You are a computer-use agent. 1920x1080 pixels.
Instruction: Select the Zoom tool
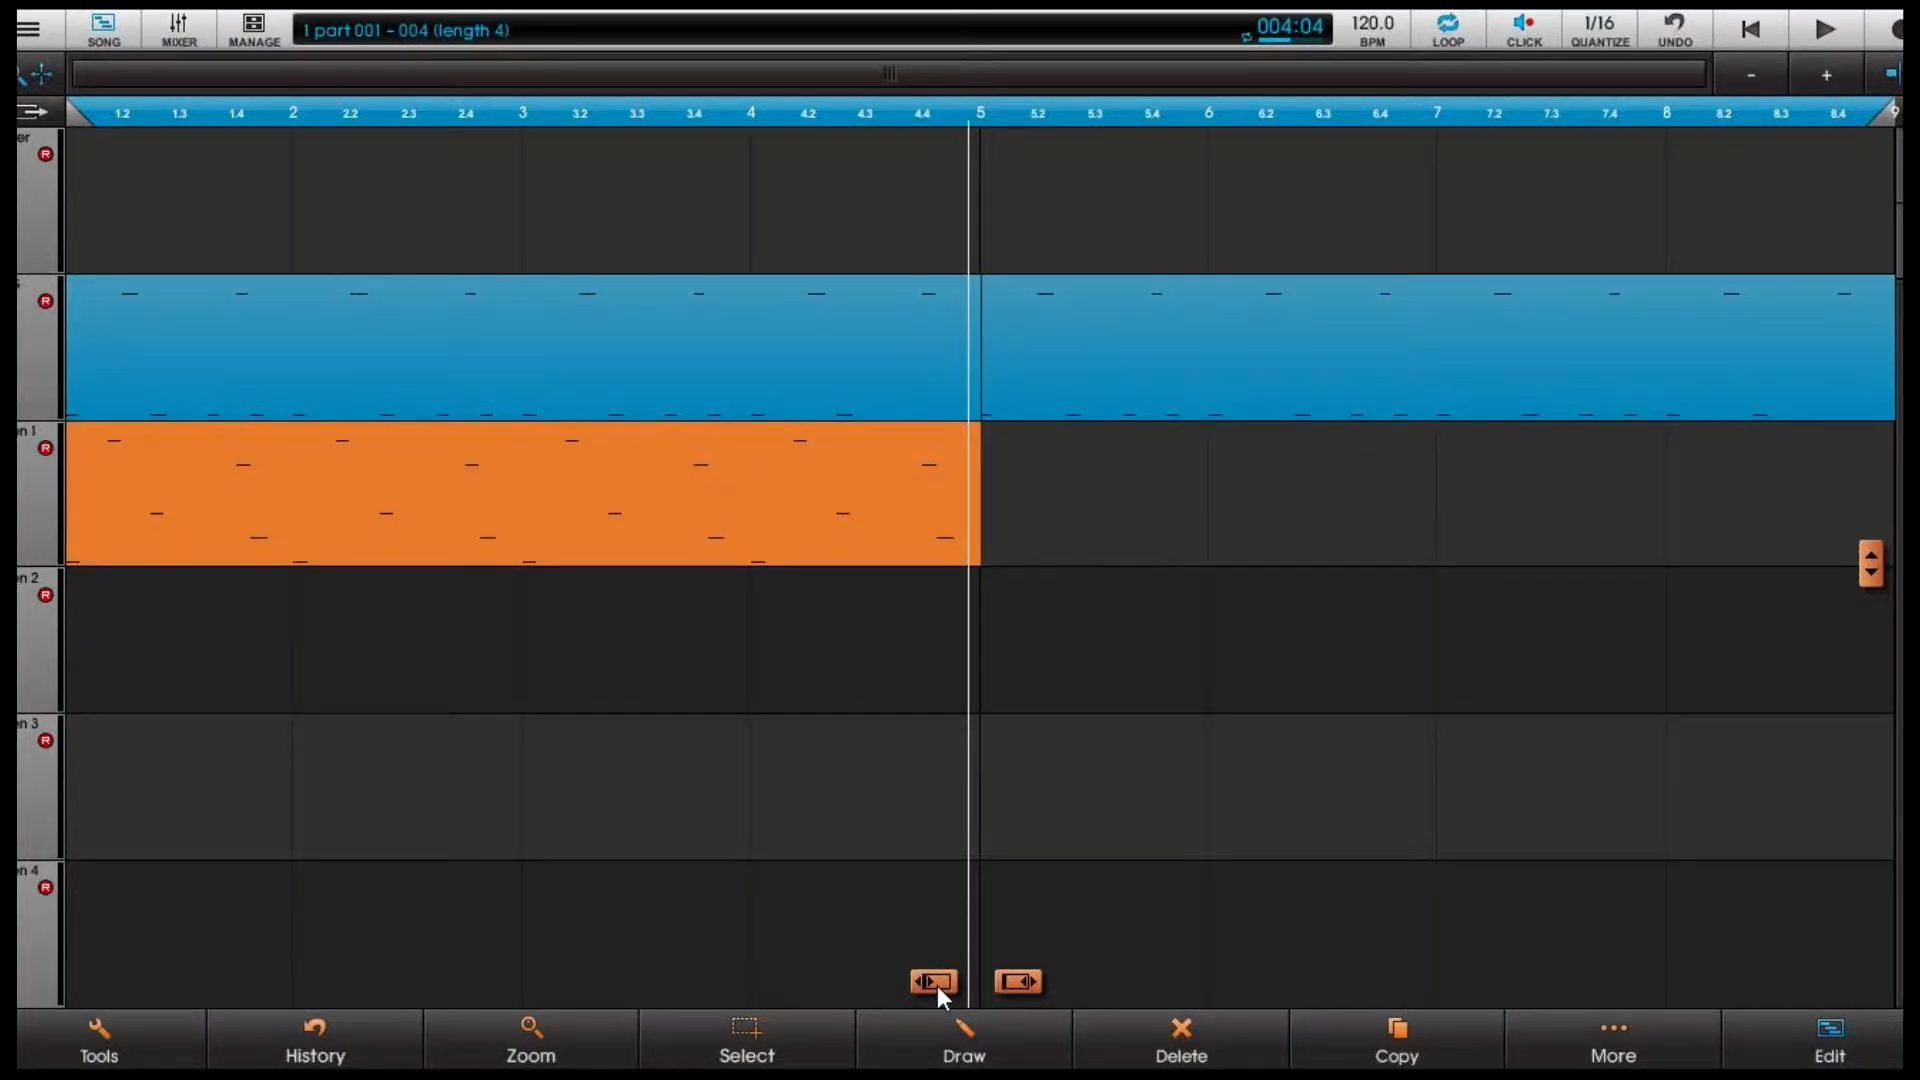coord(531,1040)
